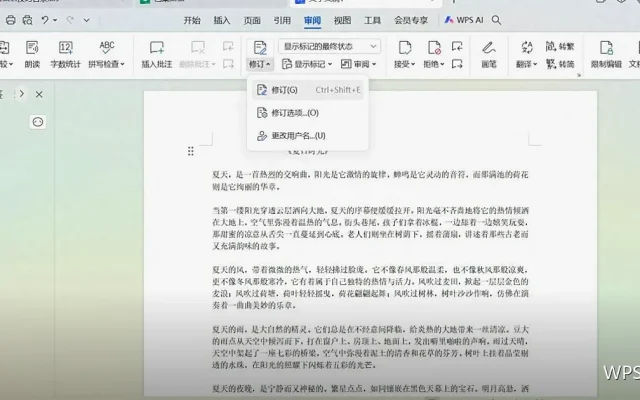Collapse the 修订 dropdown arrow
Image resolution: width=640 pixels, height=400 pixels.
(x=268, y=64)
